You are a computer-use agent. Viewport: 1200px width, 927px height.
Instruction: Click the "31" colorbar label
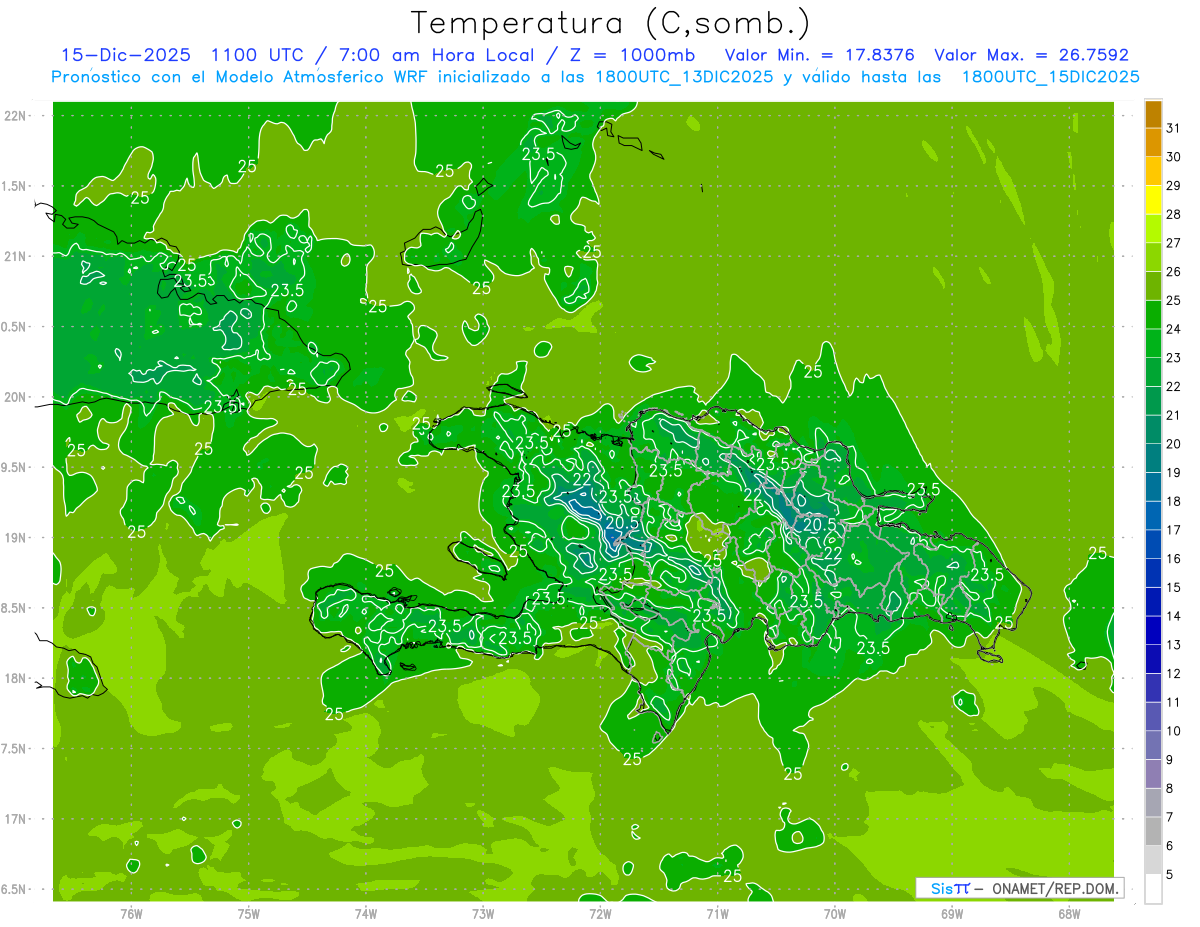click(x=1174, y=128)
